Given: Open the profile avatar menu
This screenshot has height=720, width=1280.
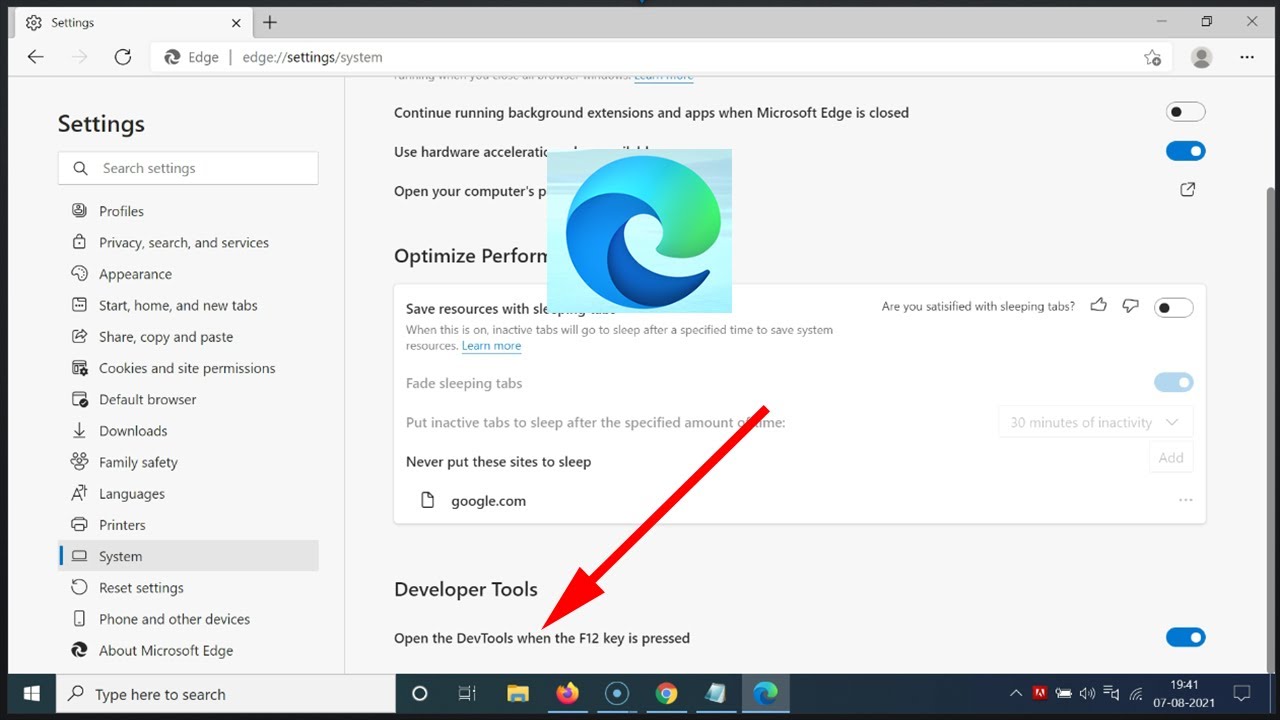Looking at the screenshot, I should click(x=1202, y=57).
